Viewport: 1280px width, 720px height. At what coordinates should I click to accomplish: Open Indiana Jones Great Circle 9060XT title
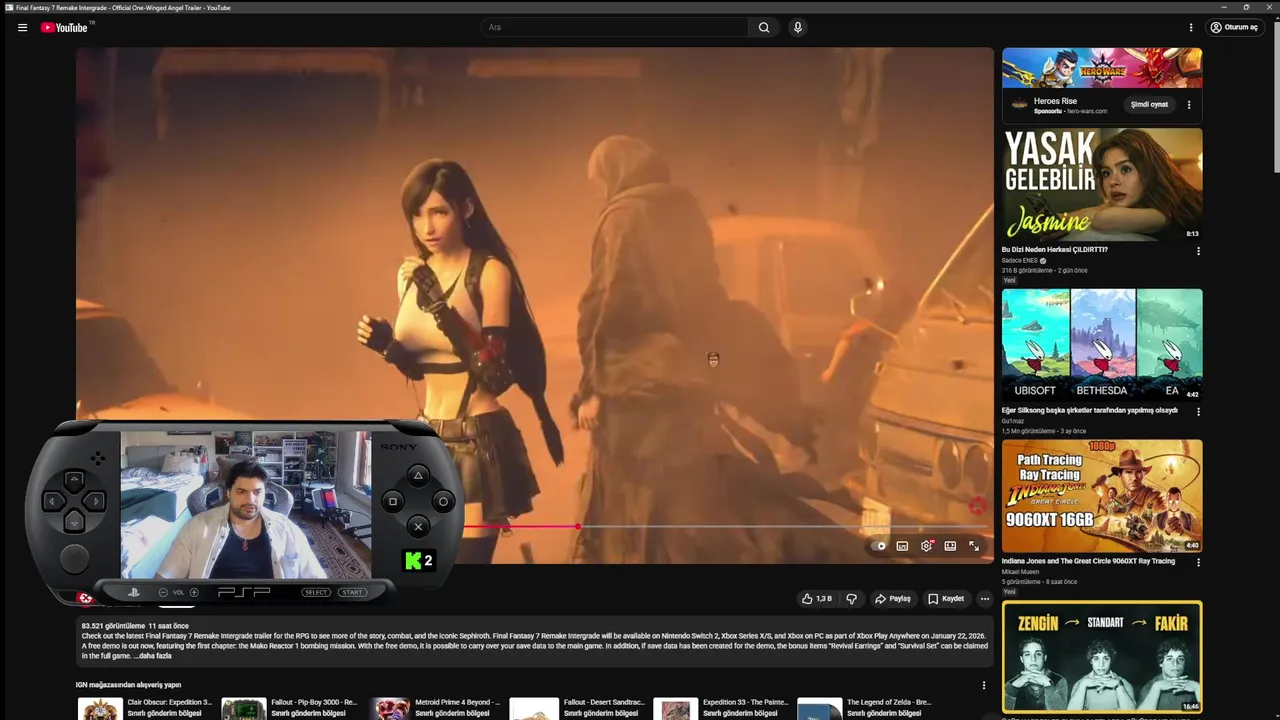pos(1088,561)
